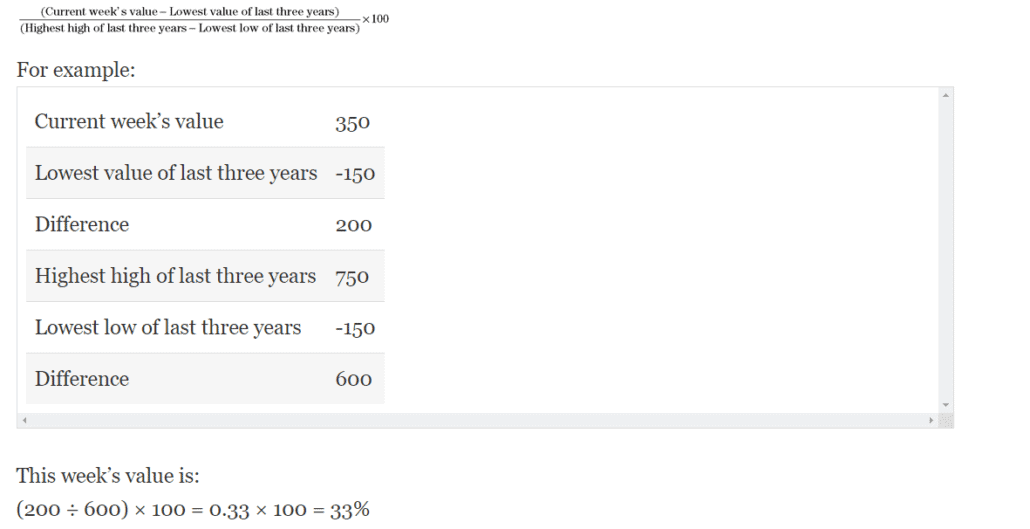Click the "For example:" text
Viewport: 1030px width, 529px height.
[76, 71]
